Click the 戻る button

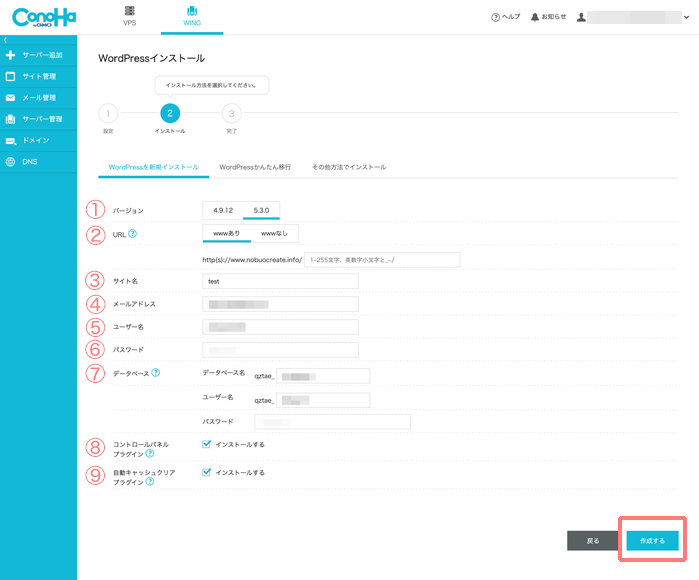click(x=592, y=541)
